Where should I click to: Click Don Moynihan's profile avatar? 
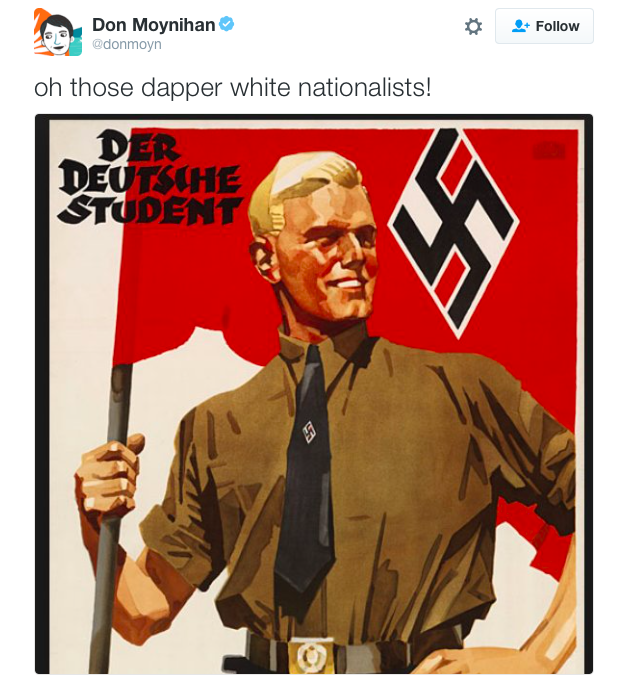click(x=58, y=32)
